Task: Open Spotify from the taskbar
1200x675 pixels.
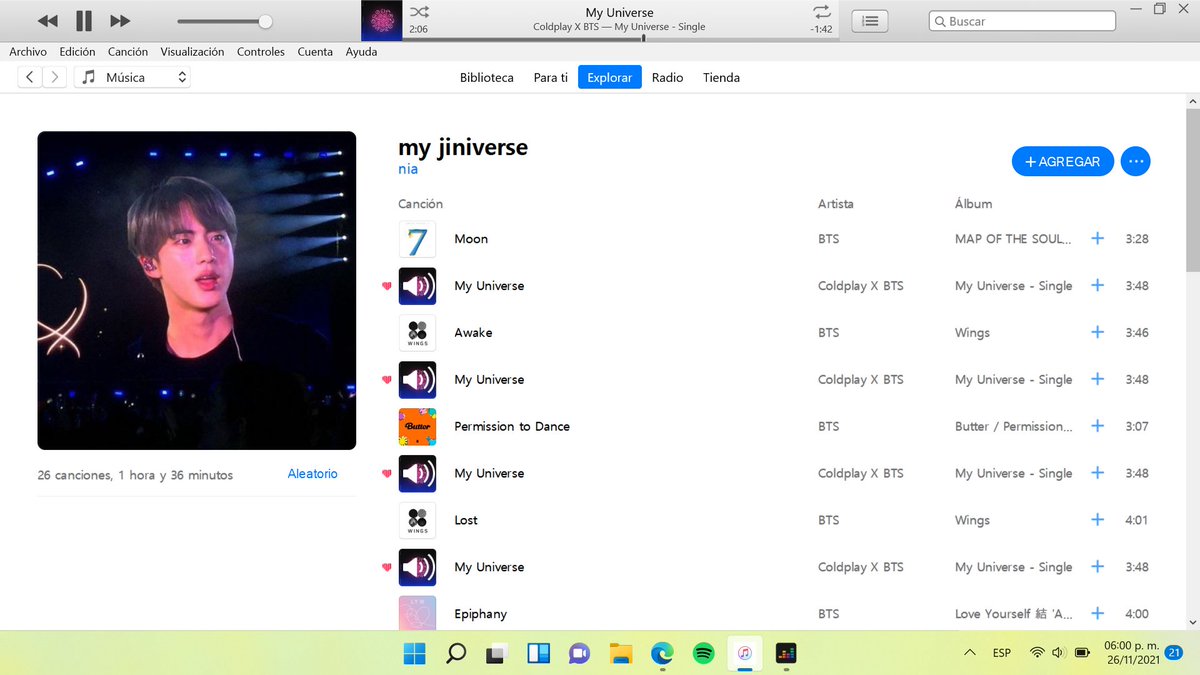Action: tap(703, 653)
